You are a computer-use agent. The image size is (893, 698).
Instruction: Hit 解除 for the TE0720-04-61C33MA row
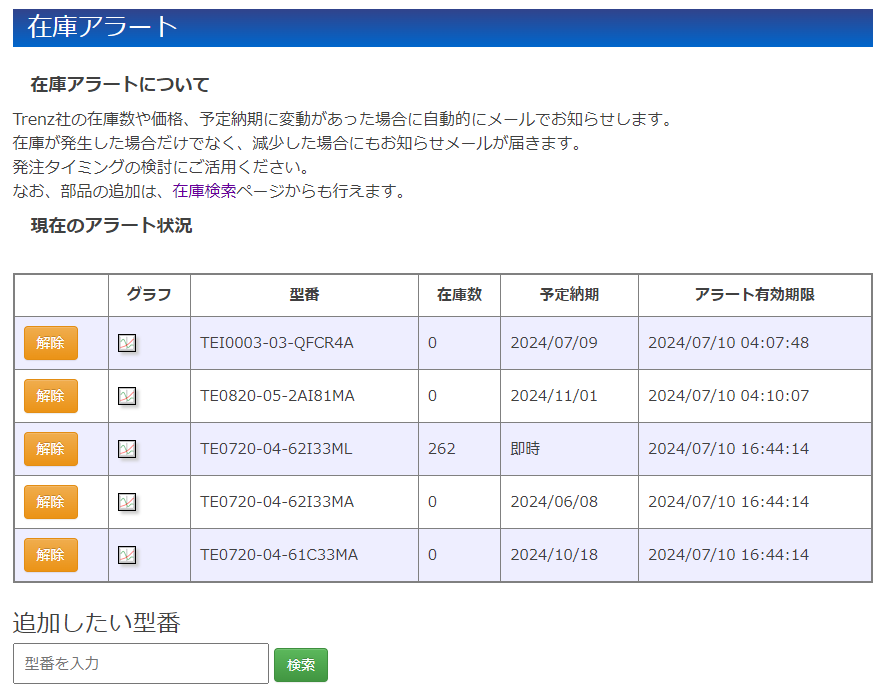coord(50,555)
